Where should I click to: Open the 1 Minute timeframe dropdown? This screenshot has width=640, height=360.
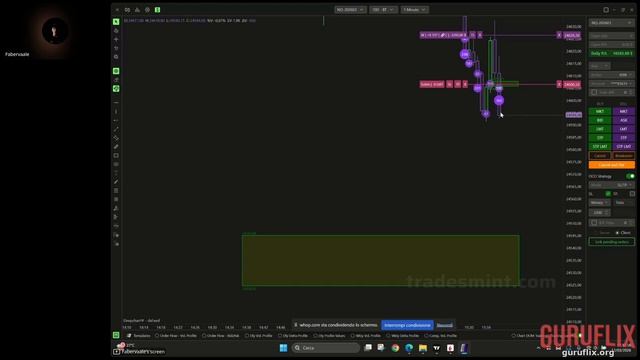tap(414, 9)
